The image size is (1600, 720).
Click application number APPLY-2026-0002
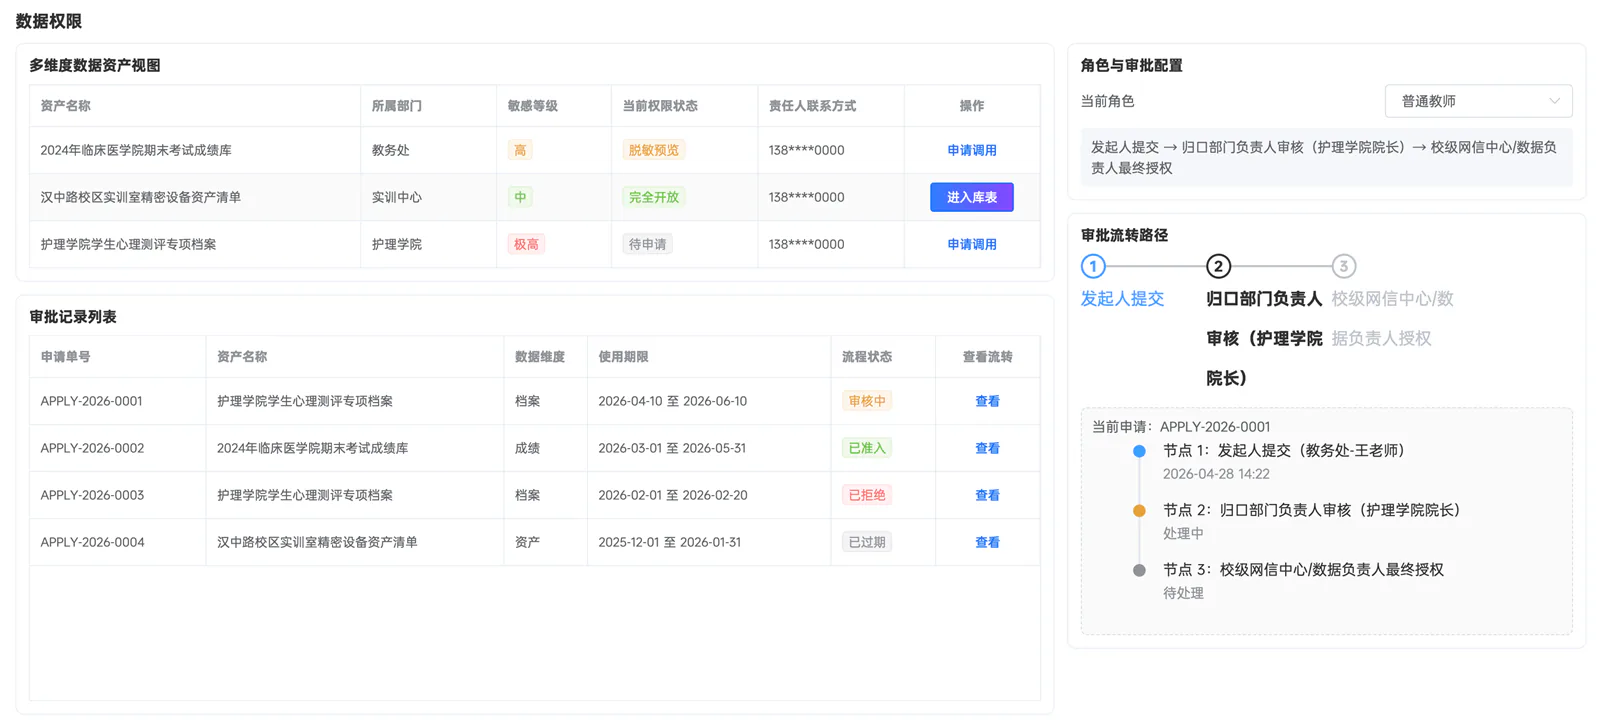tap(92, 448)
